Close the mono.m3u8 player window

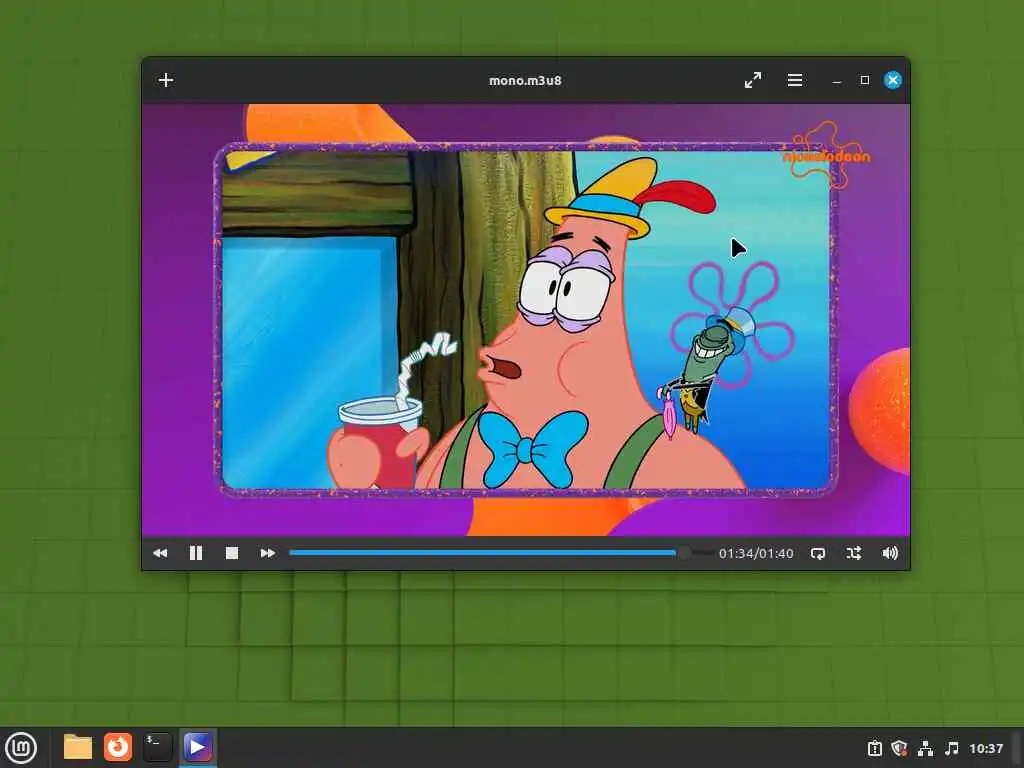[893, 80]
